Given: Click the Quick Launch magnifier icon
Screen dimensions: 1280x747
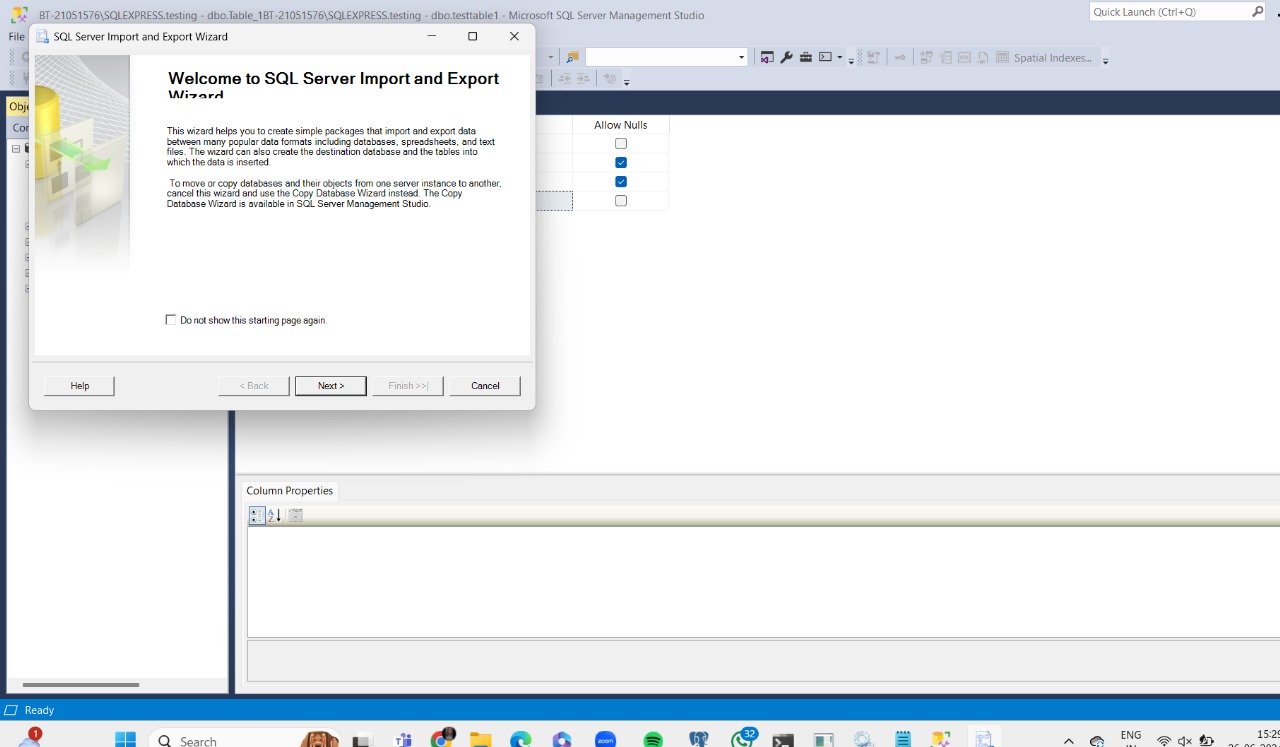Looking at the screenshot, I should pos(1258,12).
